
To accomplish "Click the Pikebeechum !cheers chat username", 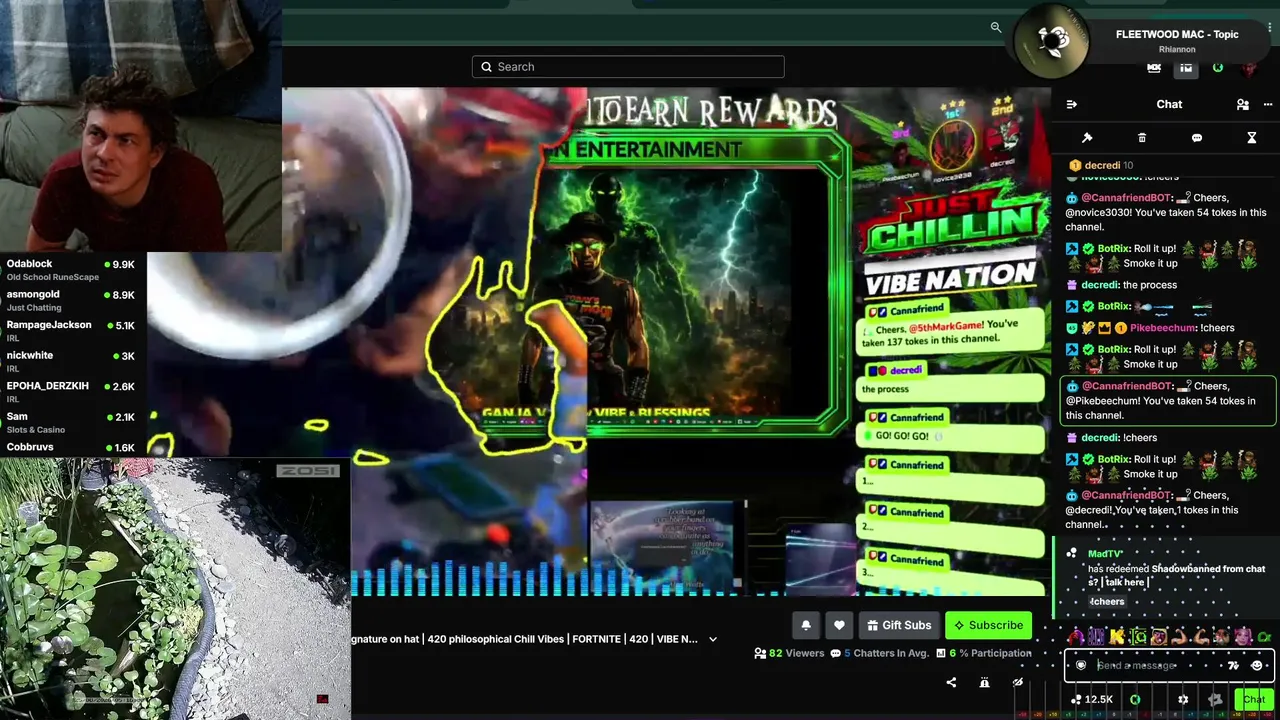I will (1165, 328).
